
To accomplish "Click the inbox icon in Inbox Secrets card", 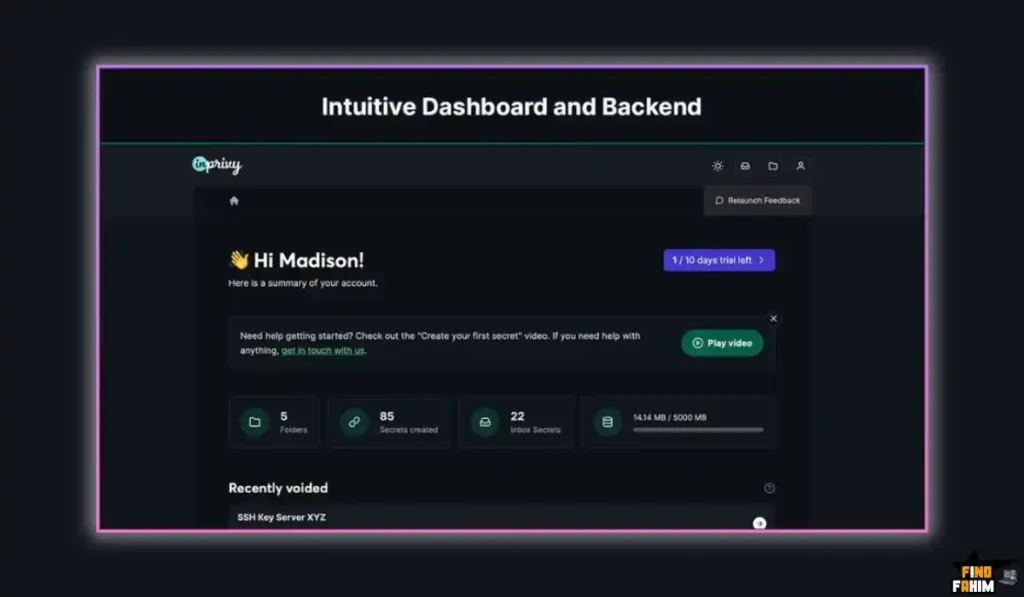I will tap(485, 422).
